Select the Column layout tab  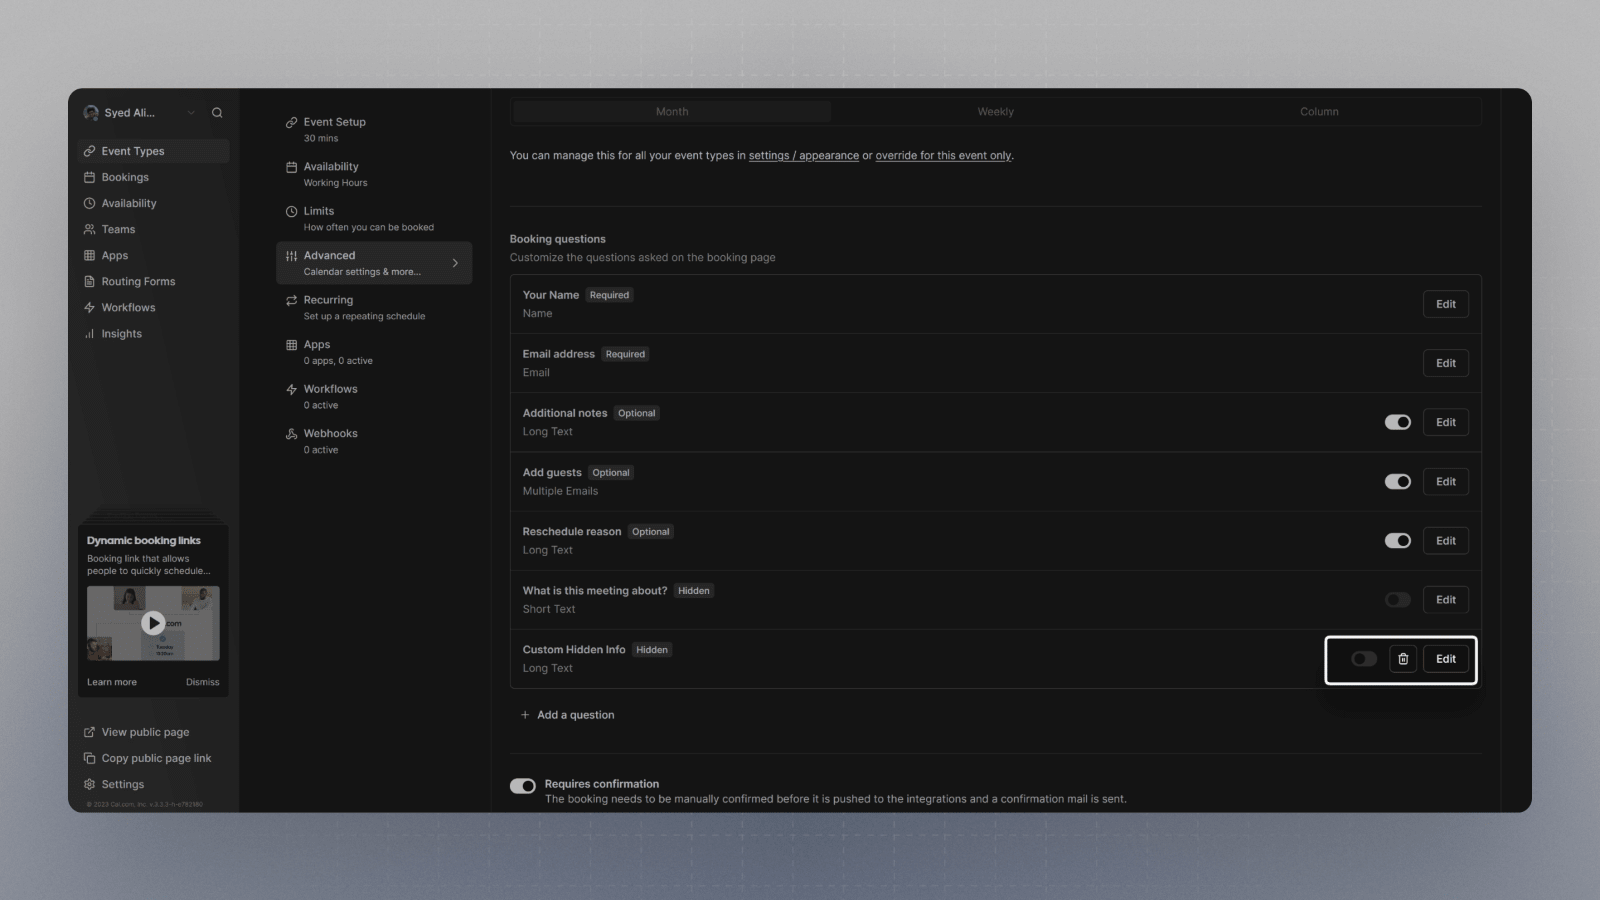tap(1319, 112)
